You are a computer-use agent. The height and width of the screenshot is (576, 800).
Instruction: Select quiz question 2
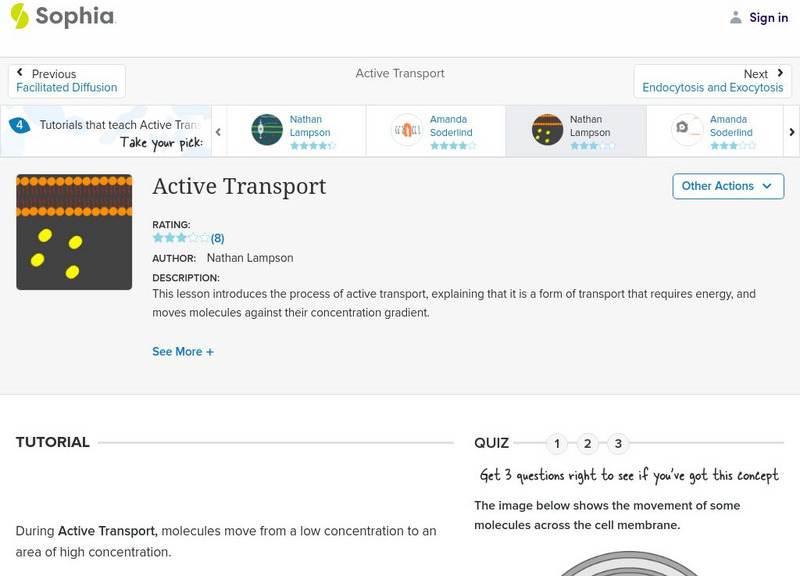coord(588,443)
